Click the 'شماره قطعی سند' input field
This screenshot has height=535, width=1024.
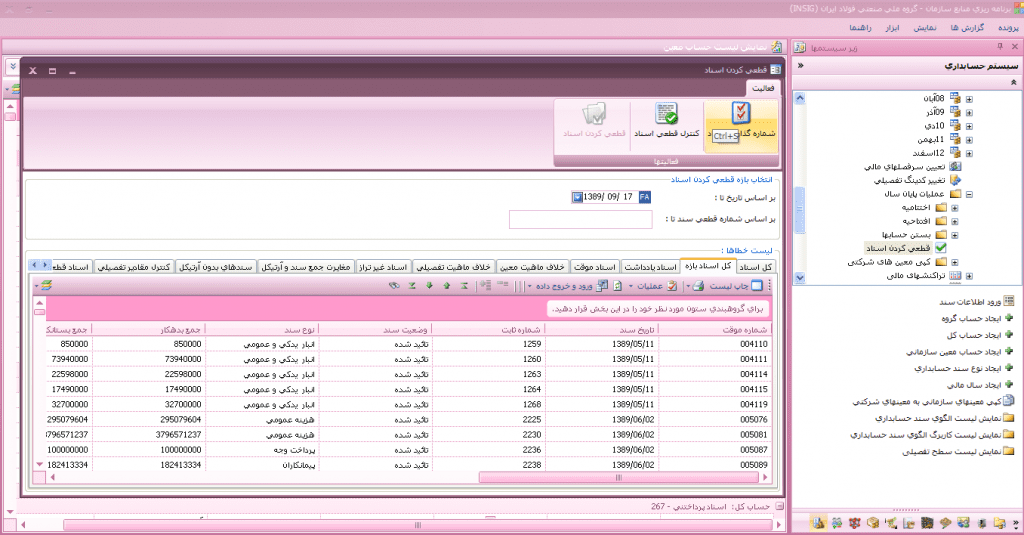[580, 219]
